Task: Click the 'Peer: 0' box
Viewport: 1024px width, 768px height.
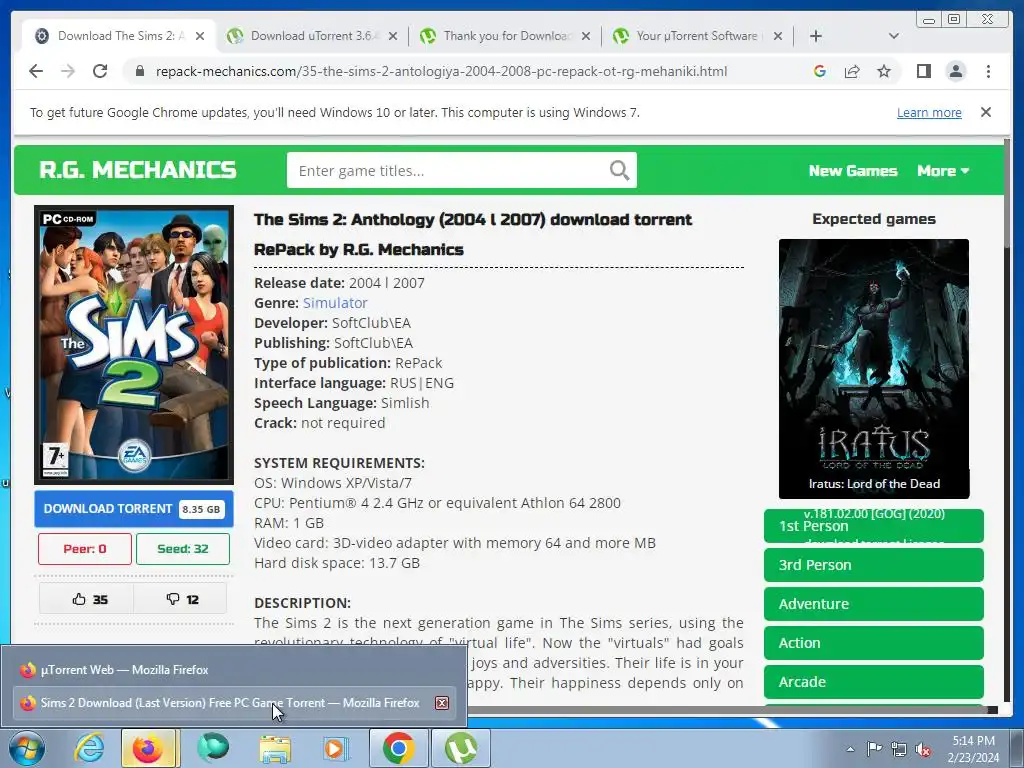Action: tap(85, 549)
